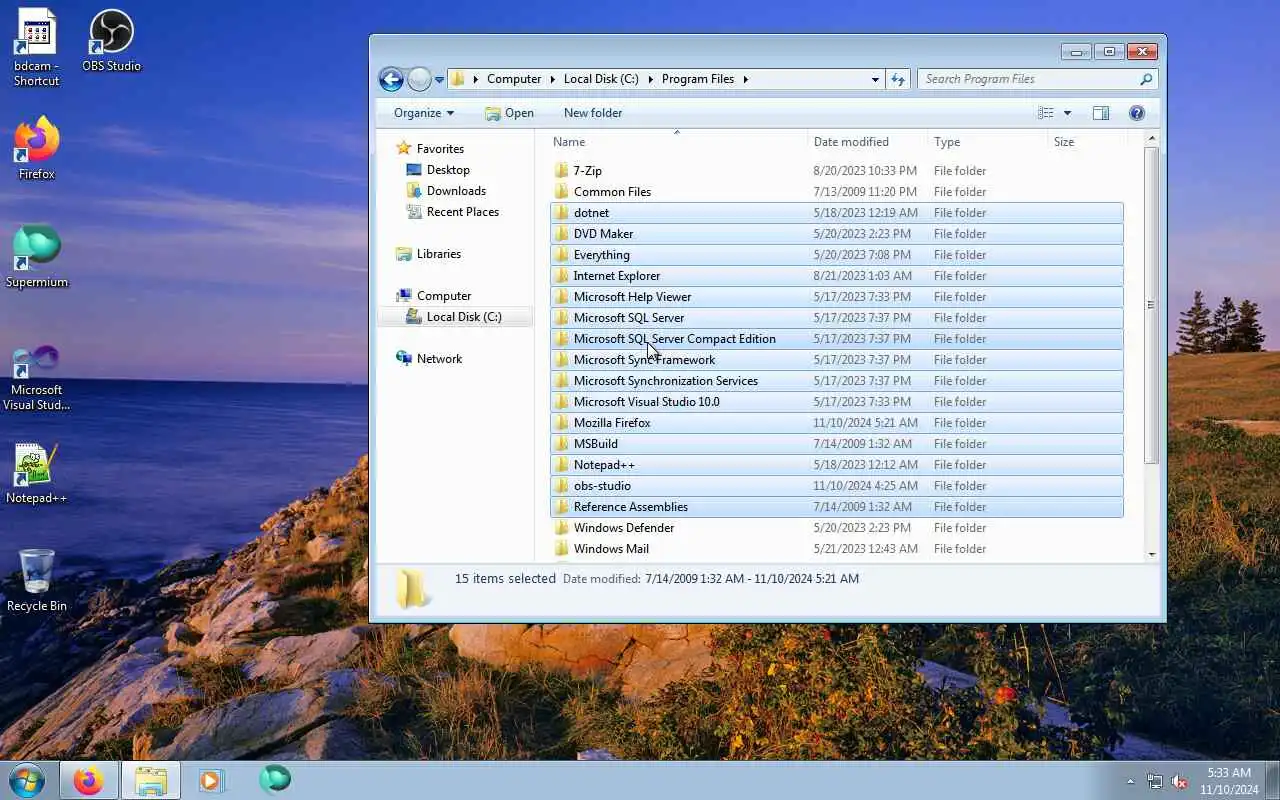Select the Recycle Bin icon

click(36, 580)
